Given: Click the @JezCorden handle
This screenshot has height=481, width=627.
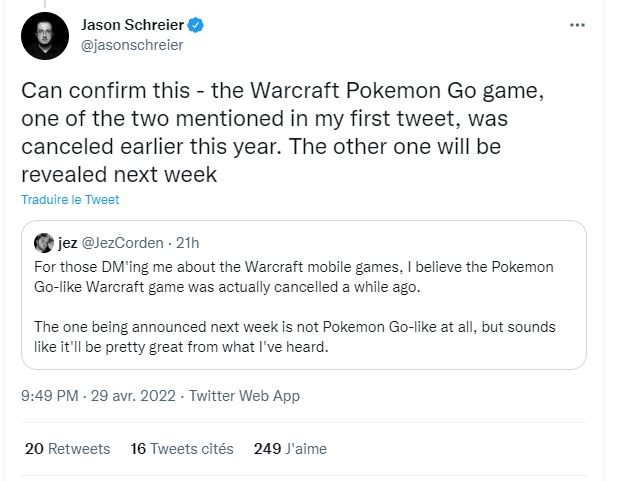Looking at the screenshot, I should 121,242.
